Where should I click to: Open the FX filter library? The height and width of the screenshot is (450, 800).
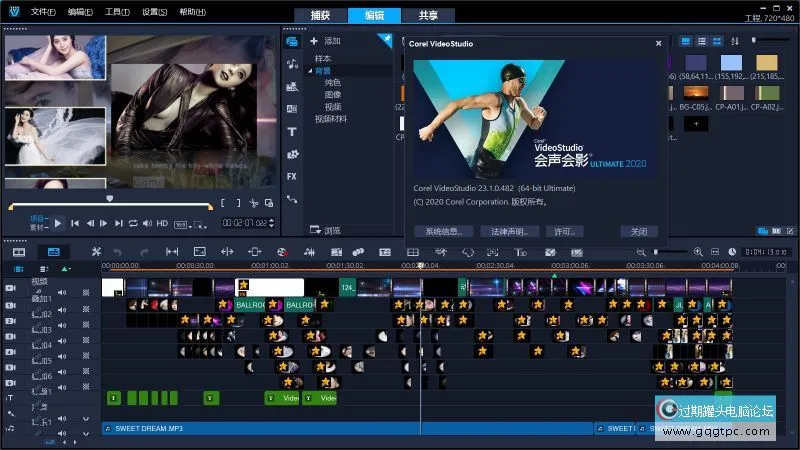point(292,176)
